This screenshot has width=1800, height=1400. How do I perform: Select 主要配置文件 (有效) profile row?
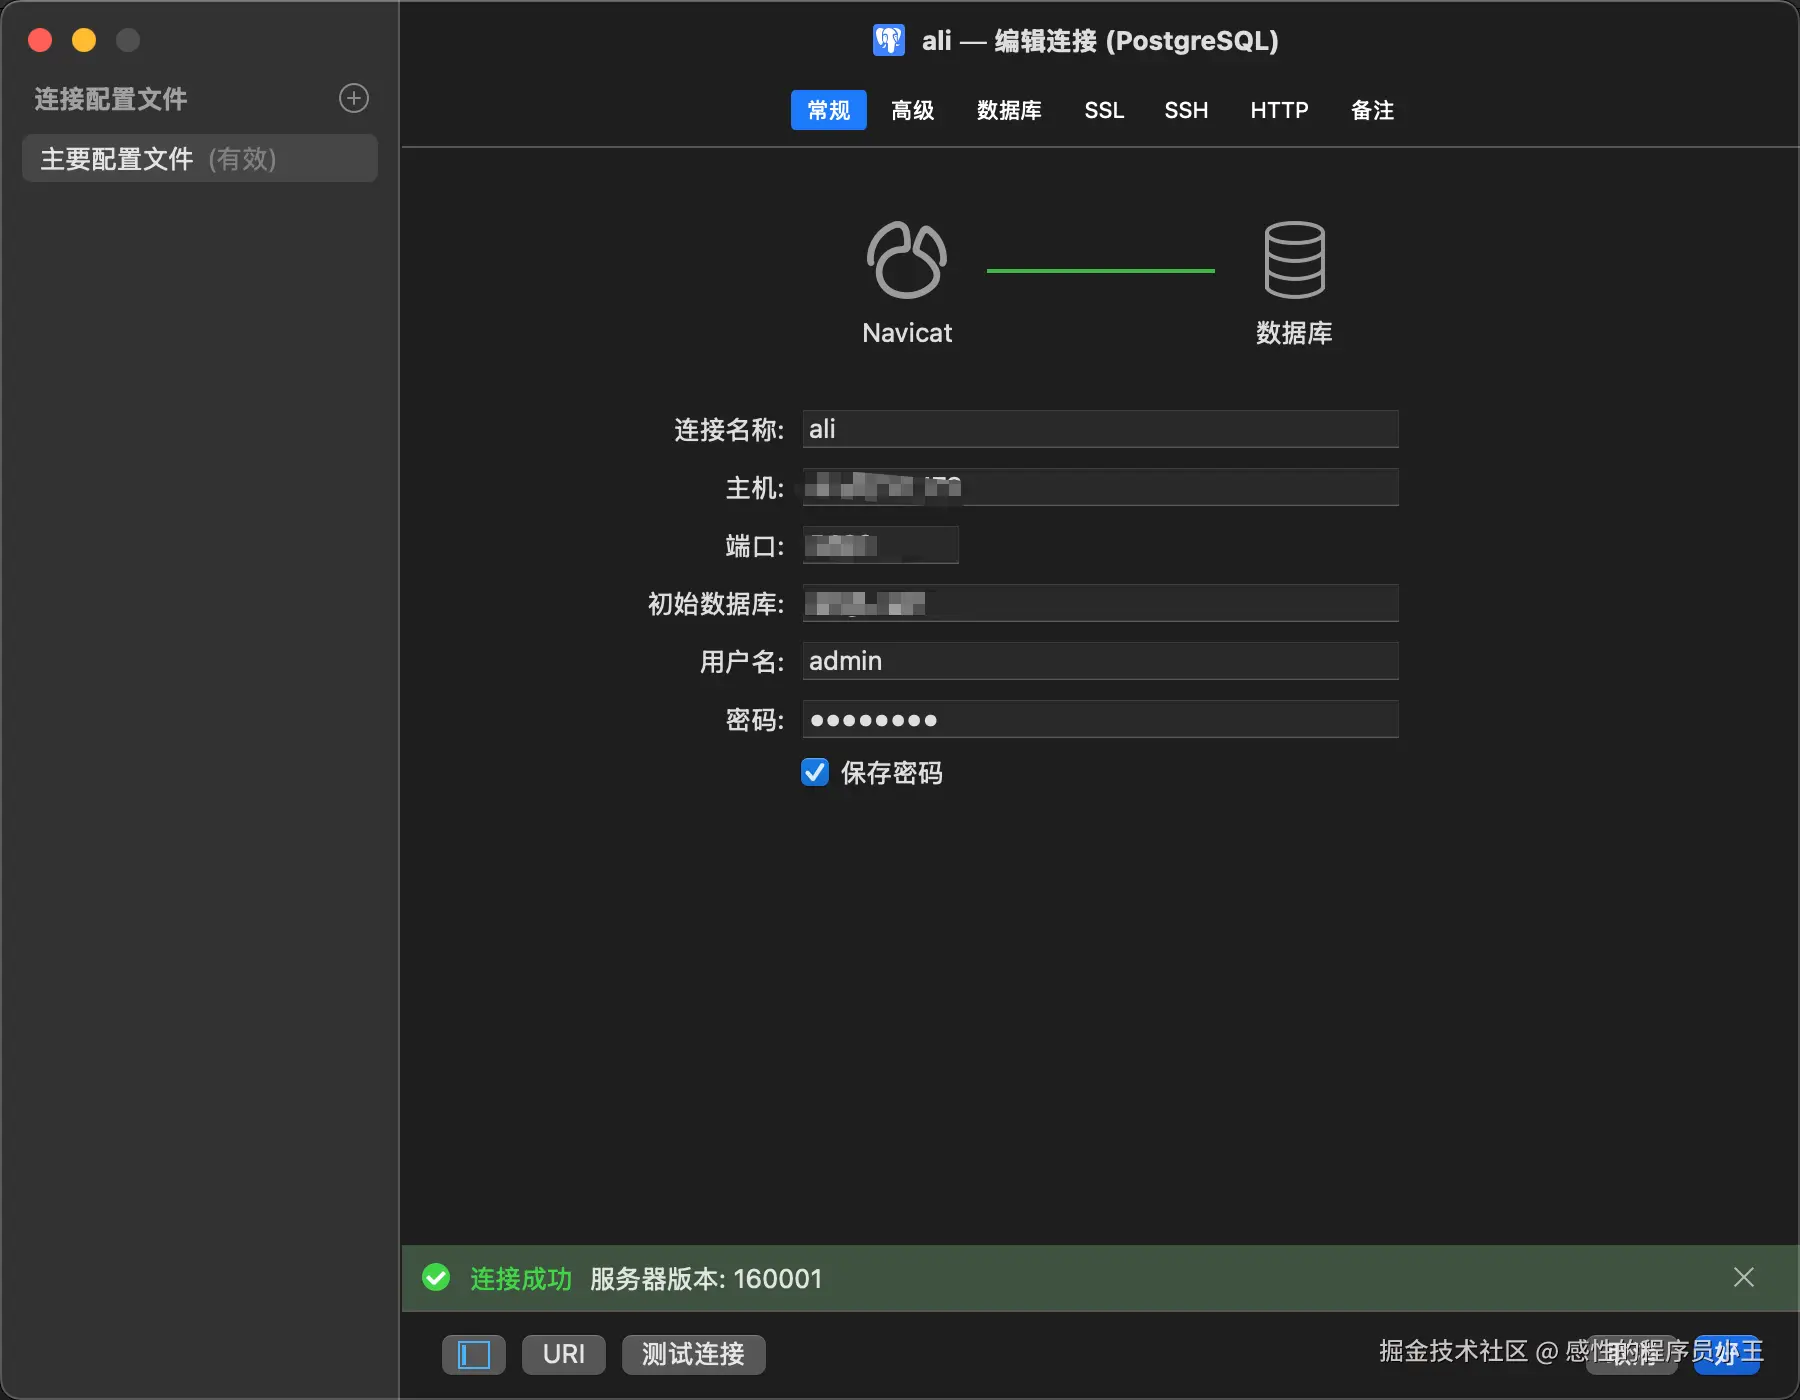click(x=200, y=159)
